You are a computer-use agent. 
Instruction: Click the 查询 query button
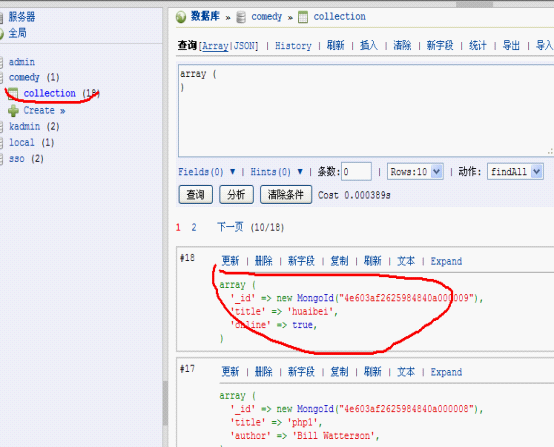195,195
